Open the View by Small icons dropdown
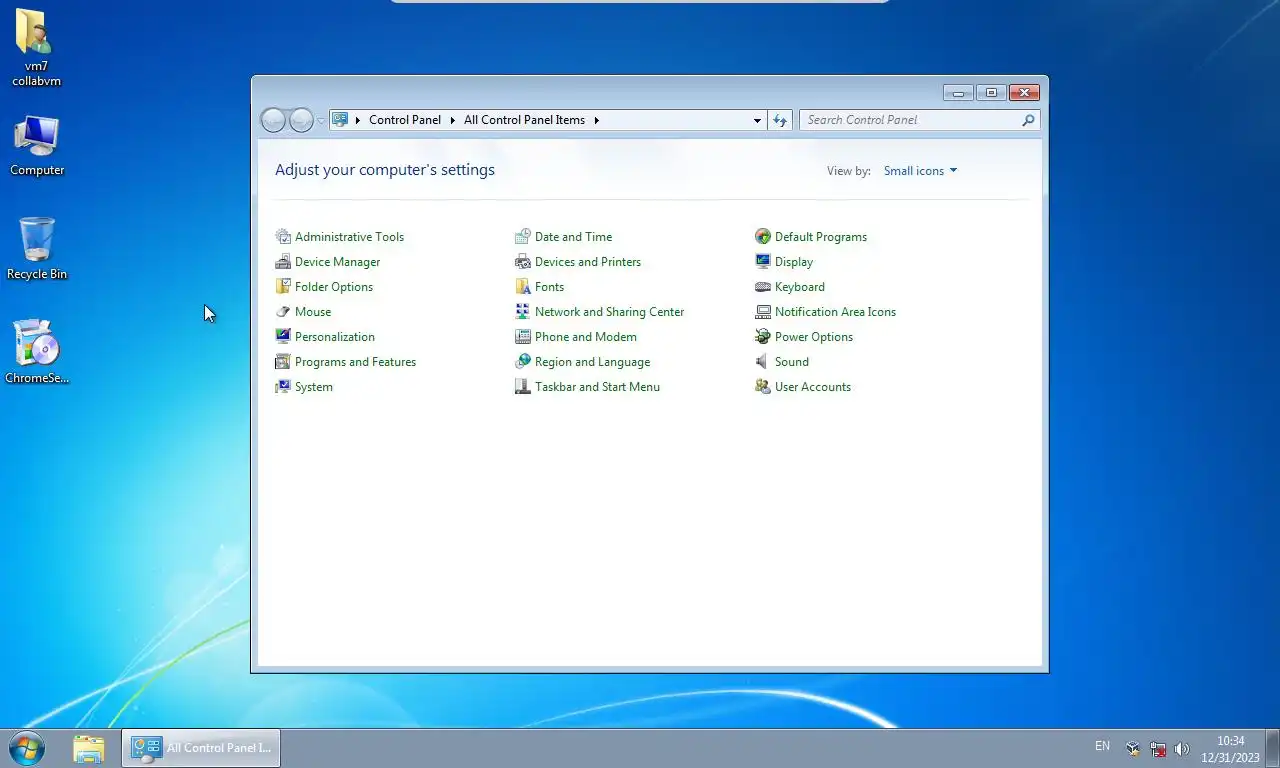This screenshot has width=1280, height=768. point(920,171)
